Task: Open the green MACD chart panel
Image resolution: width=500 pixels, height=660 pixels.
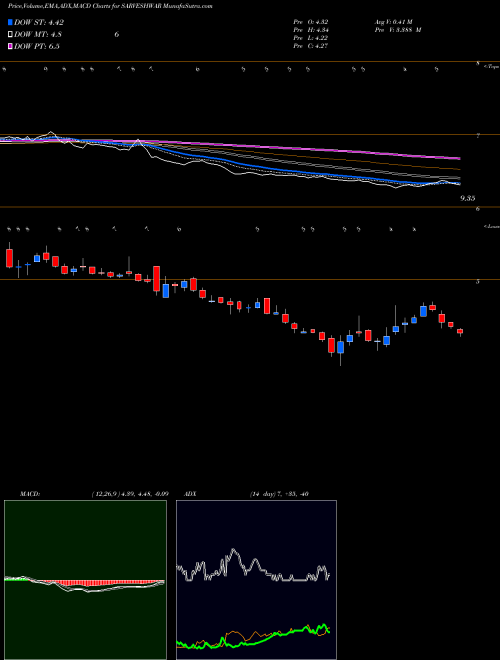Action: tap(85, 580)
